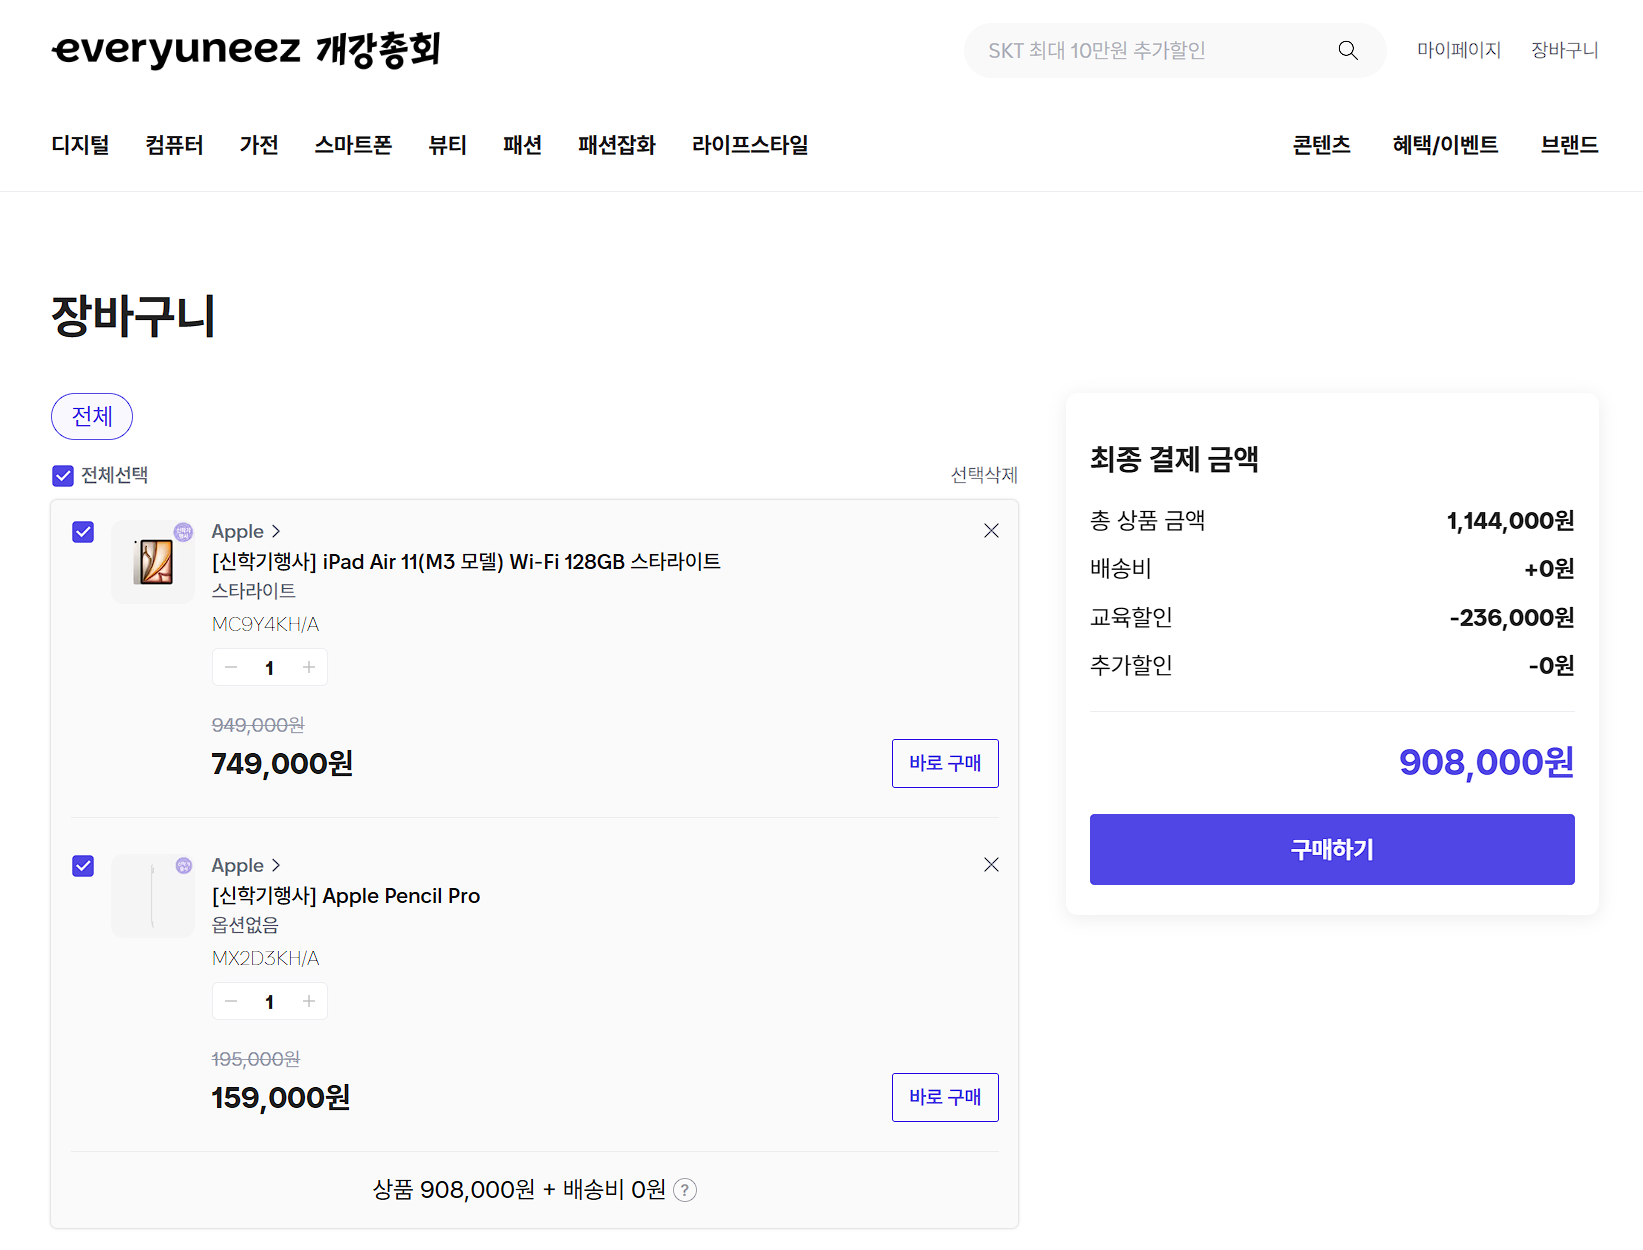1643x1250 pixels.
Task: Select the 전체 filter tab
Action: pos(92,416)
